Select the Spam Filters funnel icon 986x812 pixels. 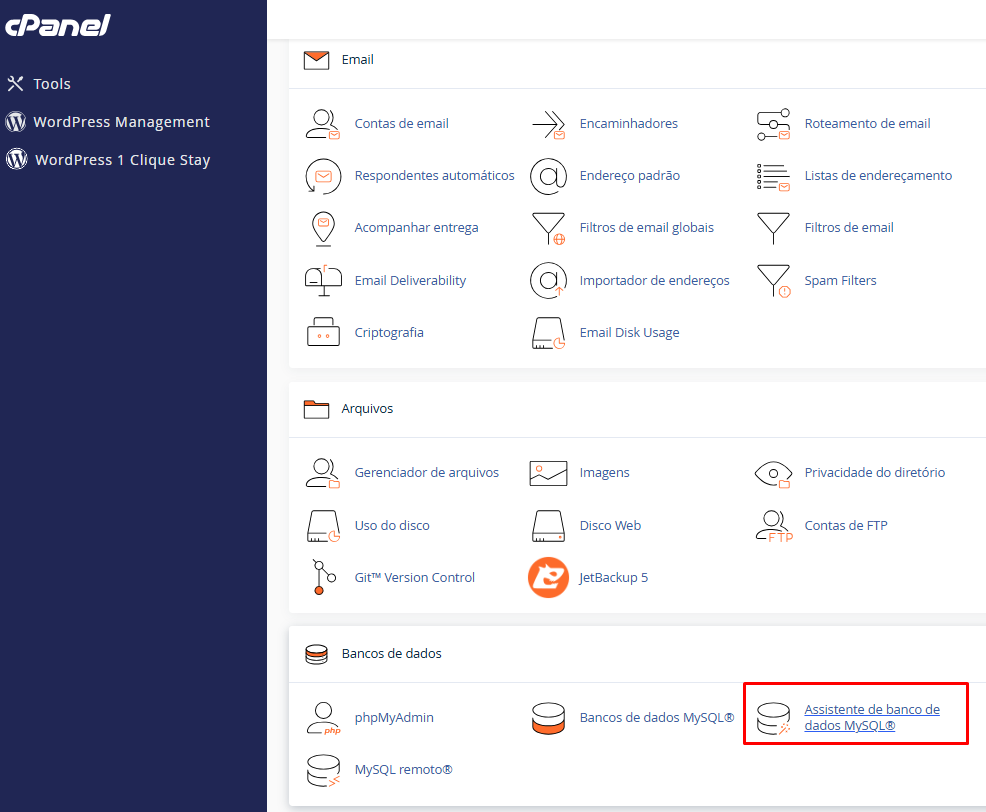coord(773,281)
